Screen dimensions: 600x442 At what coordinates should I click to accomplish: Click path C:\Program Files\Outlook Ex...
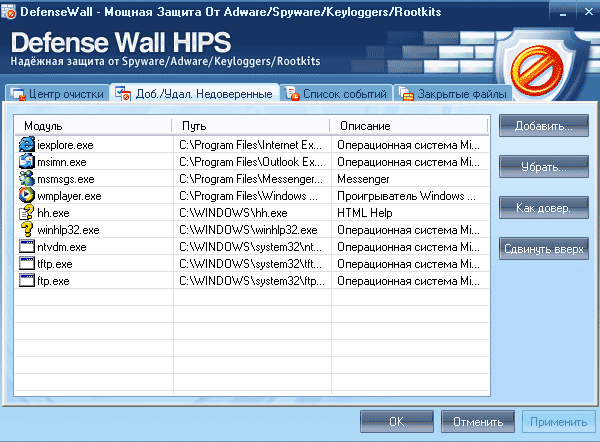point(251,162)
